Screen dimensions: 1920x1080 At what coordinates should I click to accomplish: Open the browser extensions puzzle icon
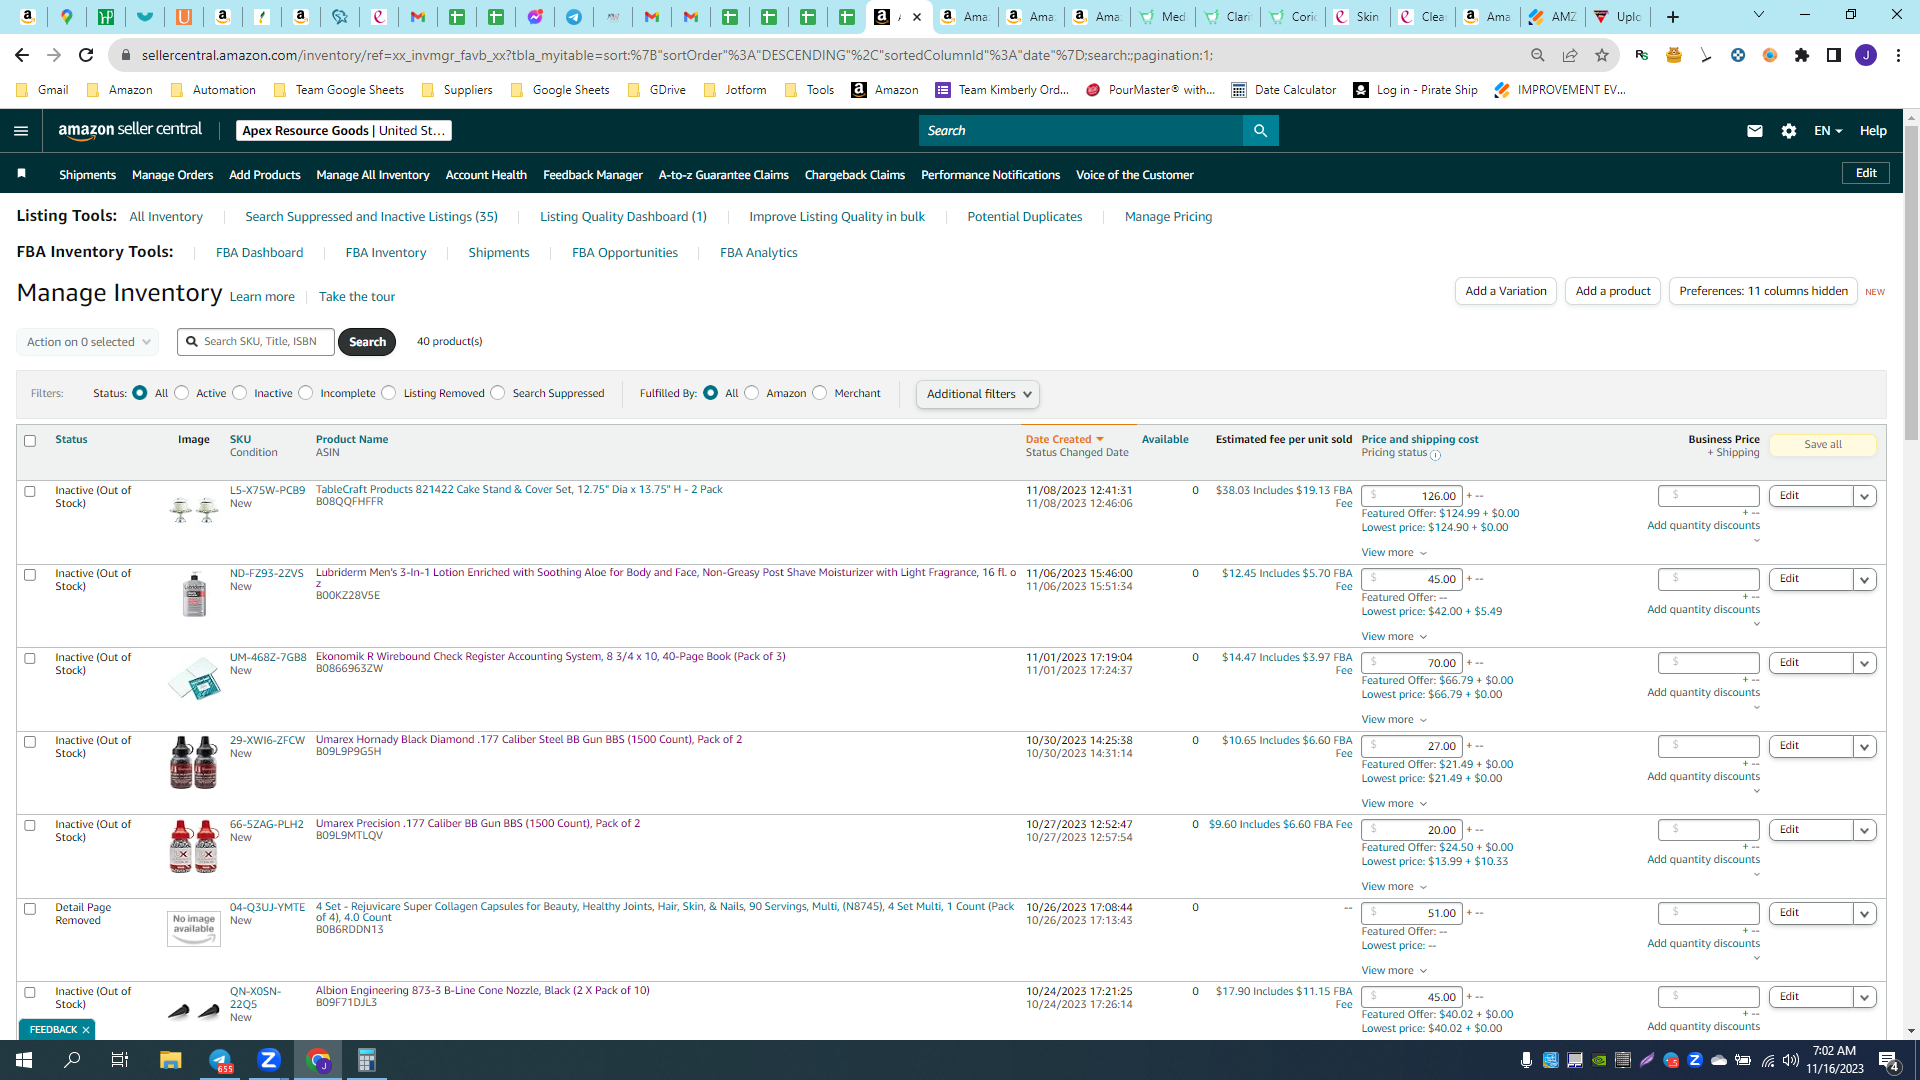(1802, 55)
